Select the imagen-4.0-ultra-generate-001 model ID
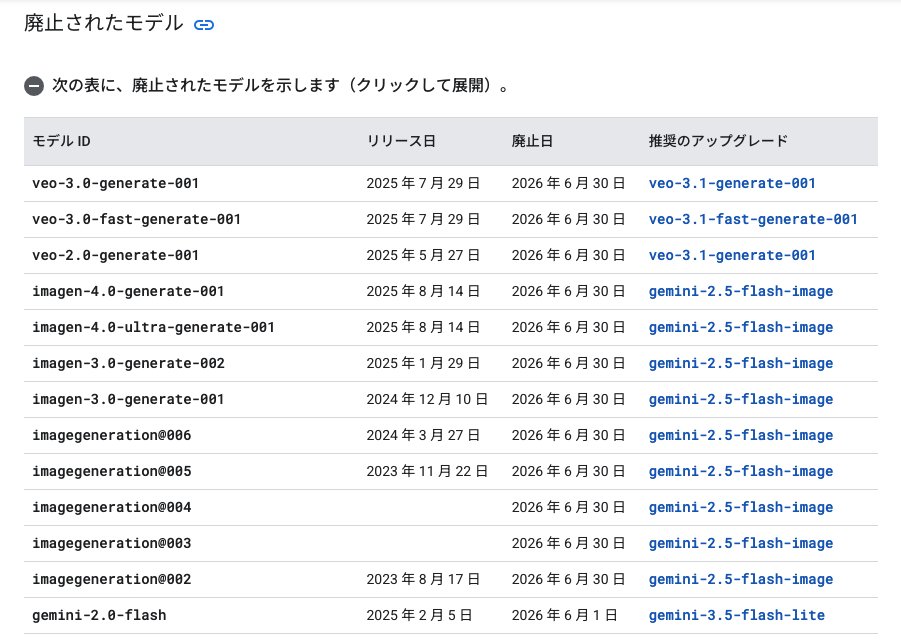 point(153,327)
